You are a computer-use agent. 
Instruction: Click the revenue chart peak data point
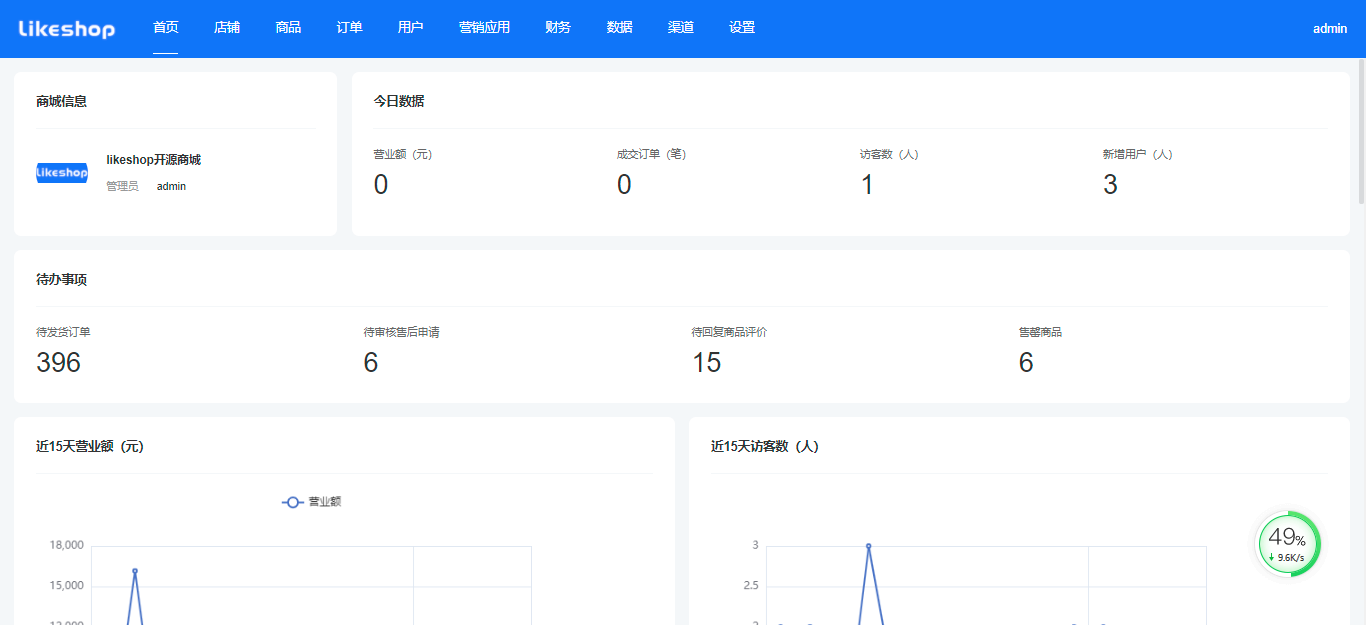(135, 571)
